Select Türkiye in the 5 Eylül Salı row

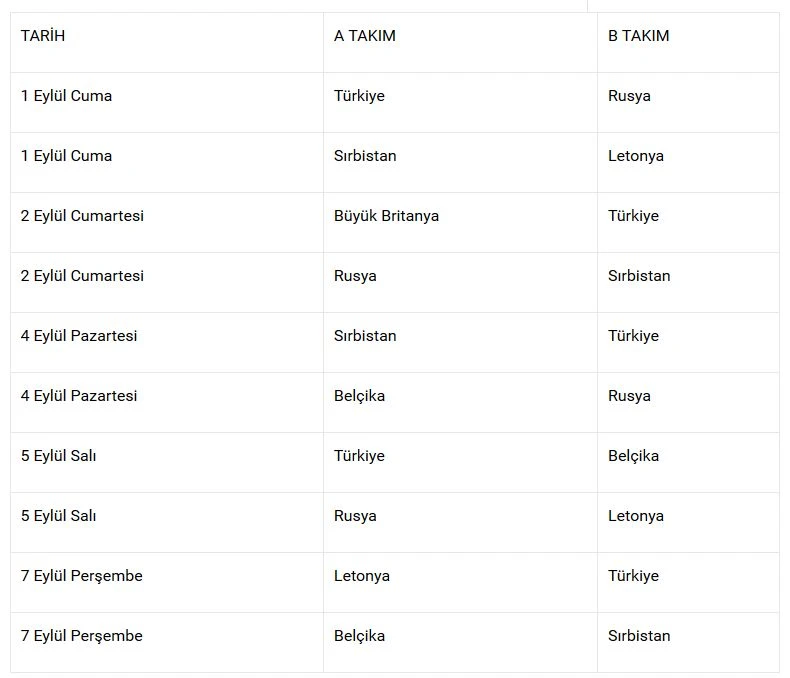pyautogui.click(x=359, y=456)
